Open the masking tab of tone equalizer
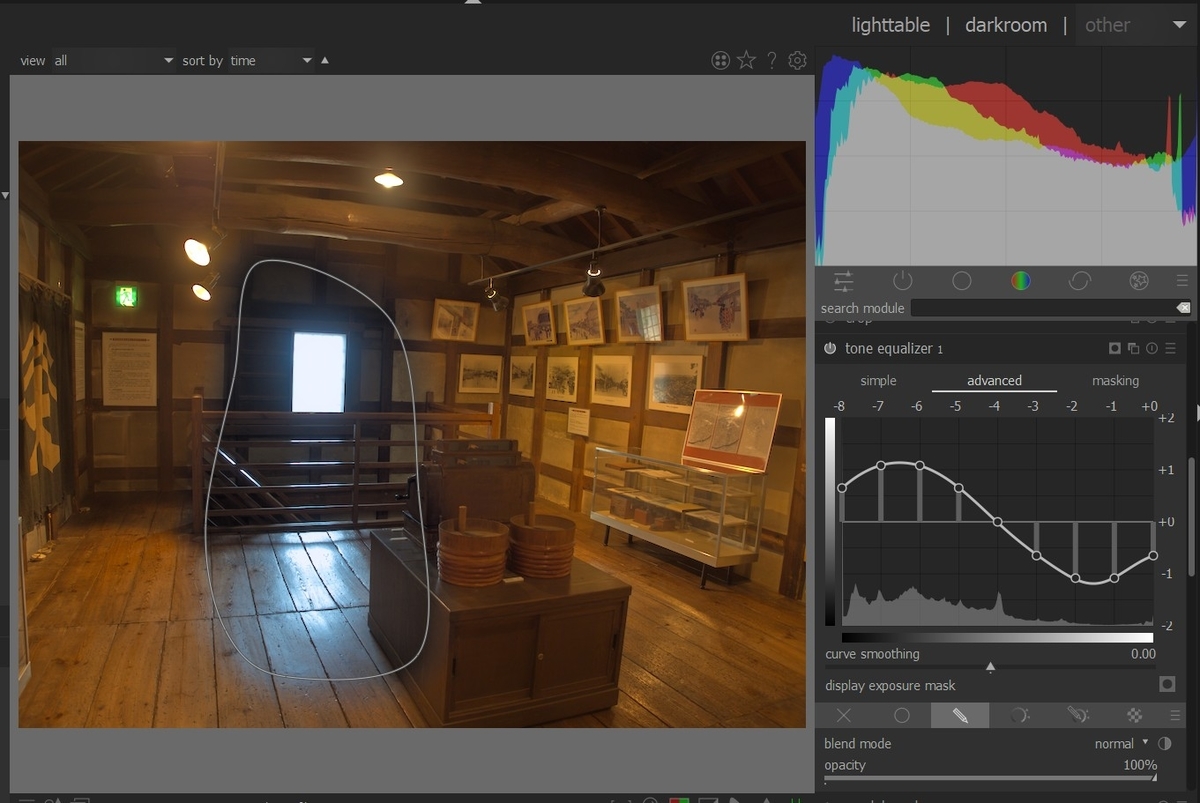This screenshot has height=803, width=1200. tap(1115, 381)
